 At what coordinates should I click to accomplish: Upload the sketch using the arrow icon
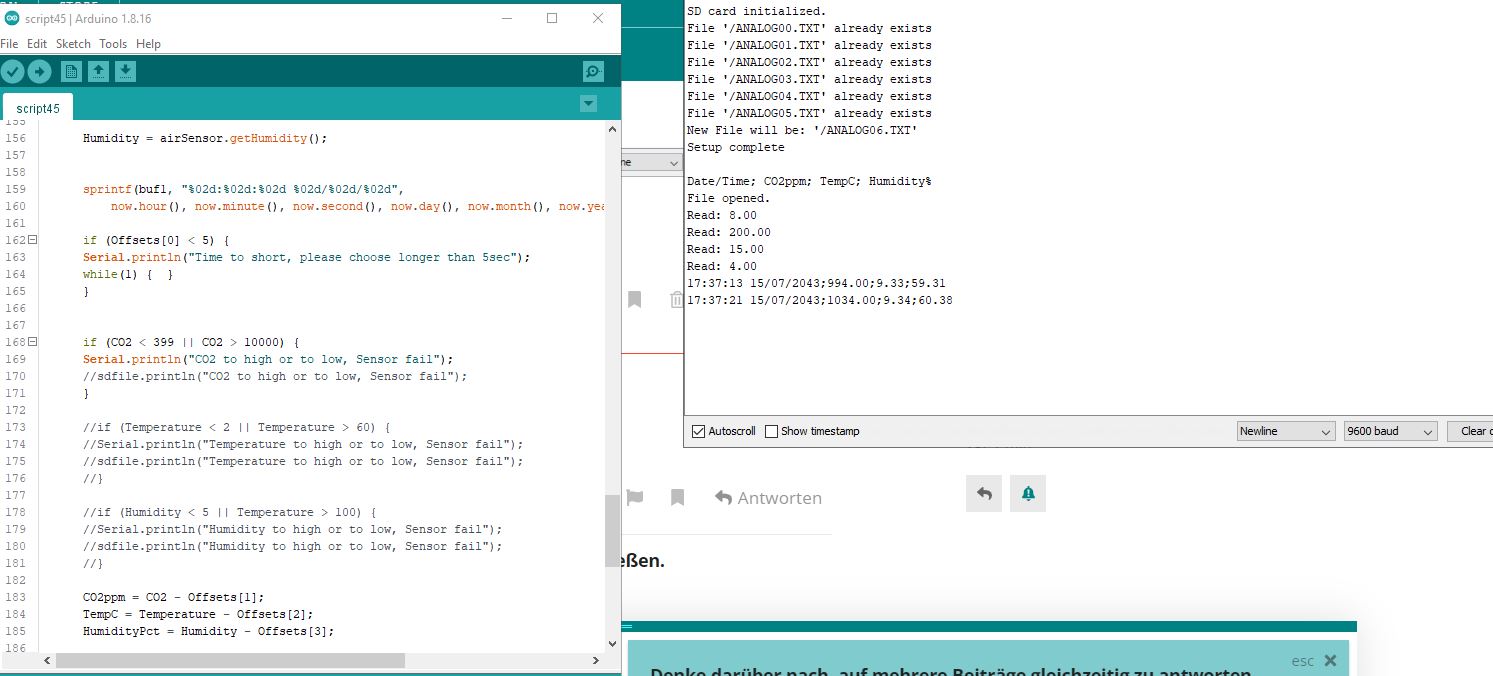pyautogui.click(x=39, y=71)
